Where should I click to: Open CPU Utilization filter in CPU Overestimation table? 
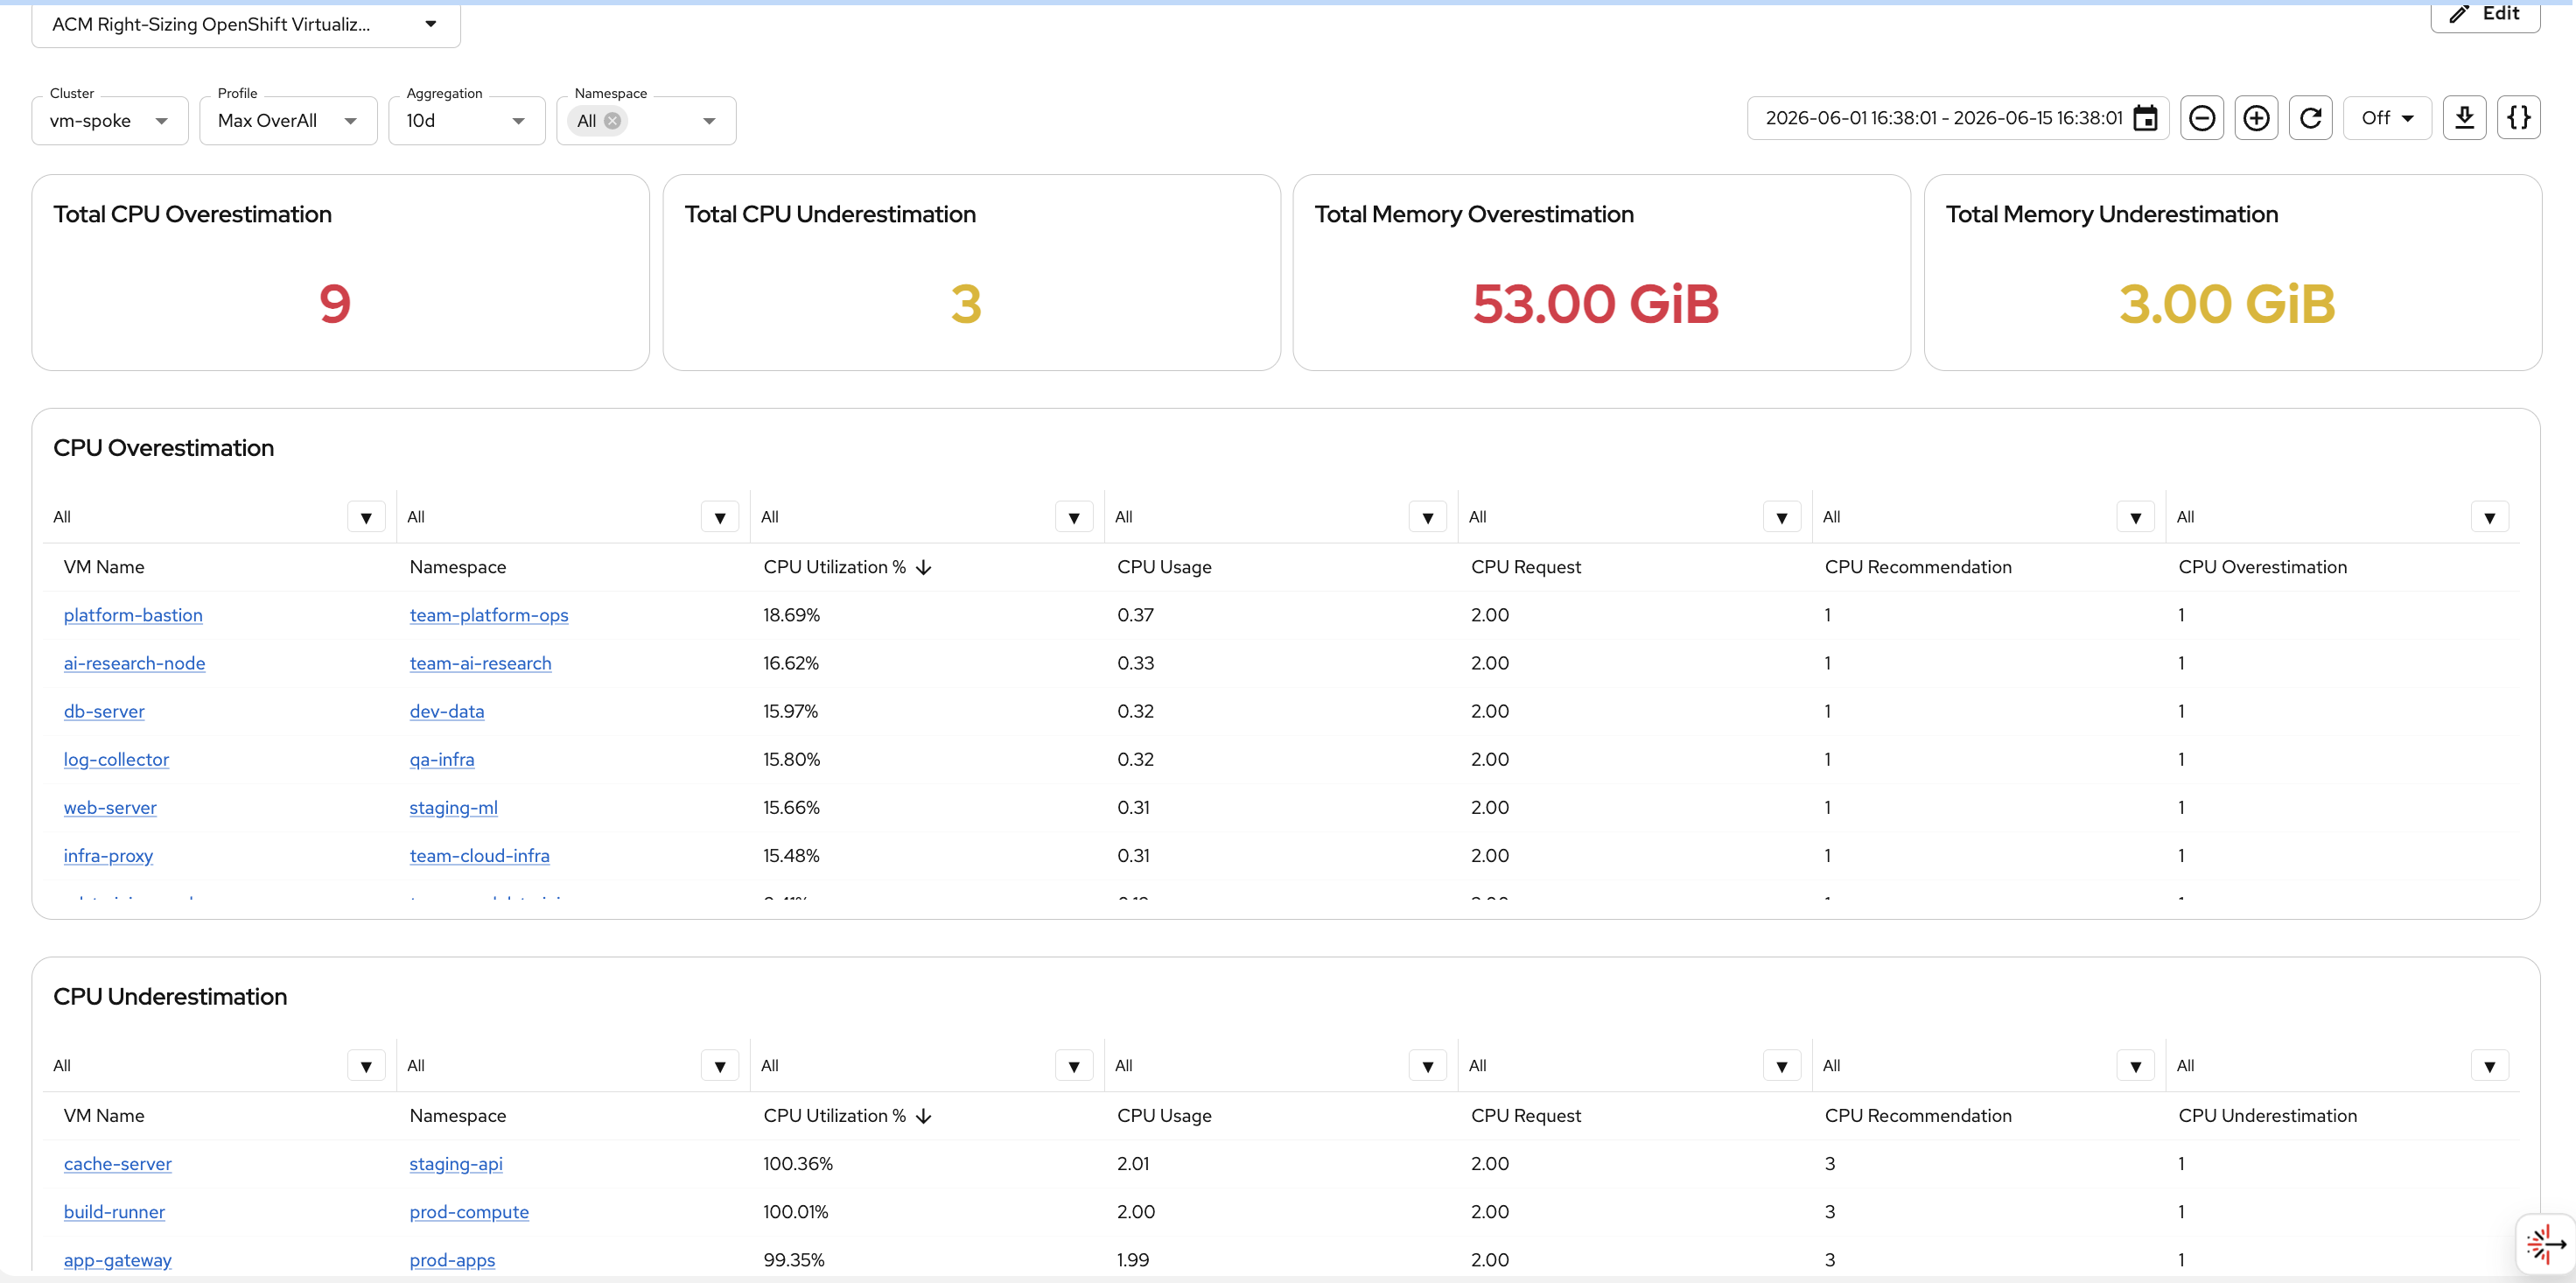pyautogui.click(x=1074, y=517)
